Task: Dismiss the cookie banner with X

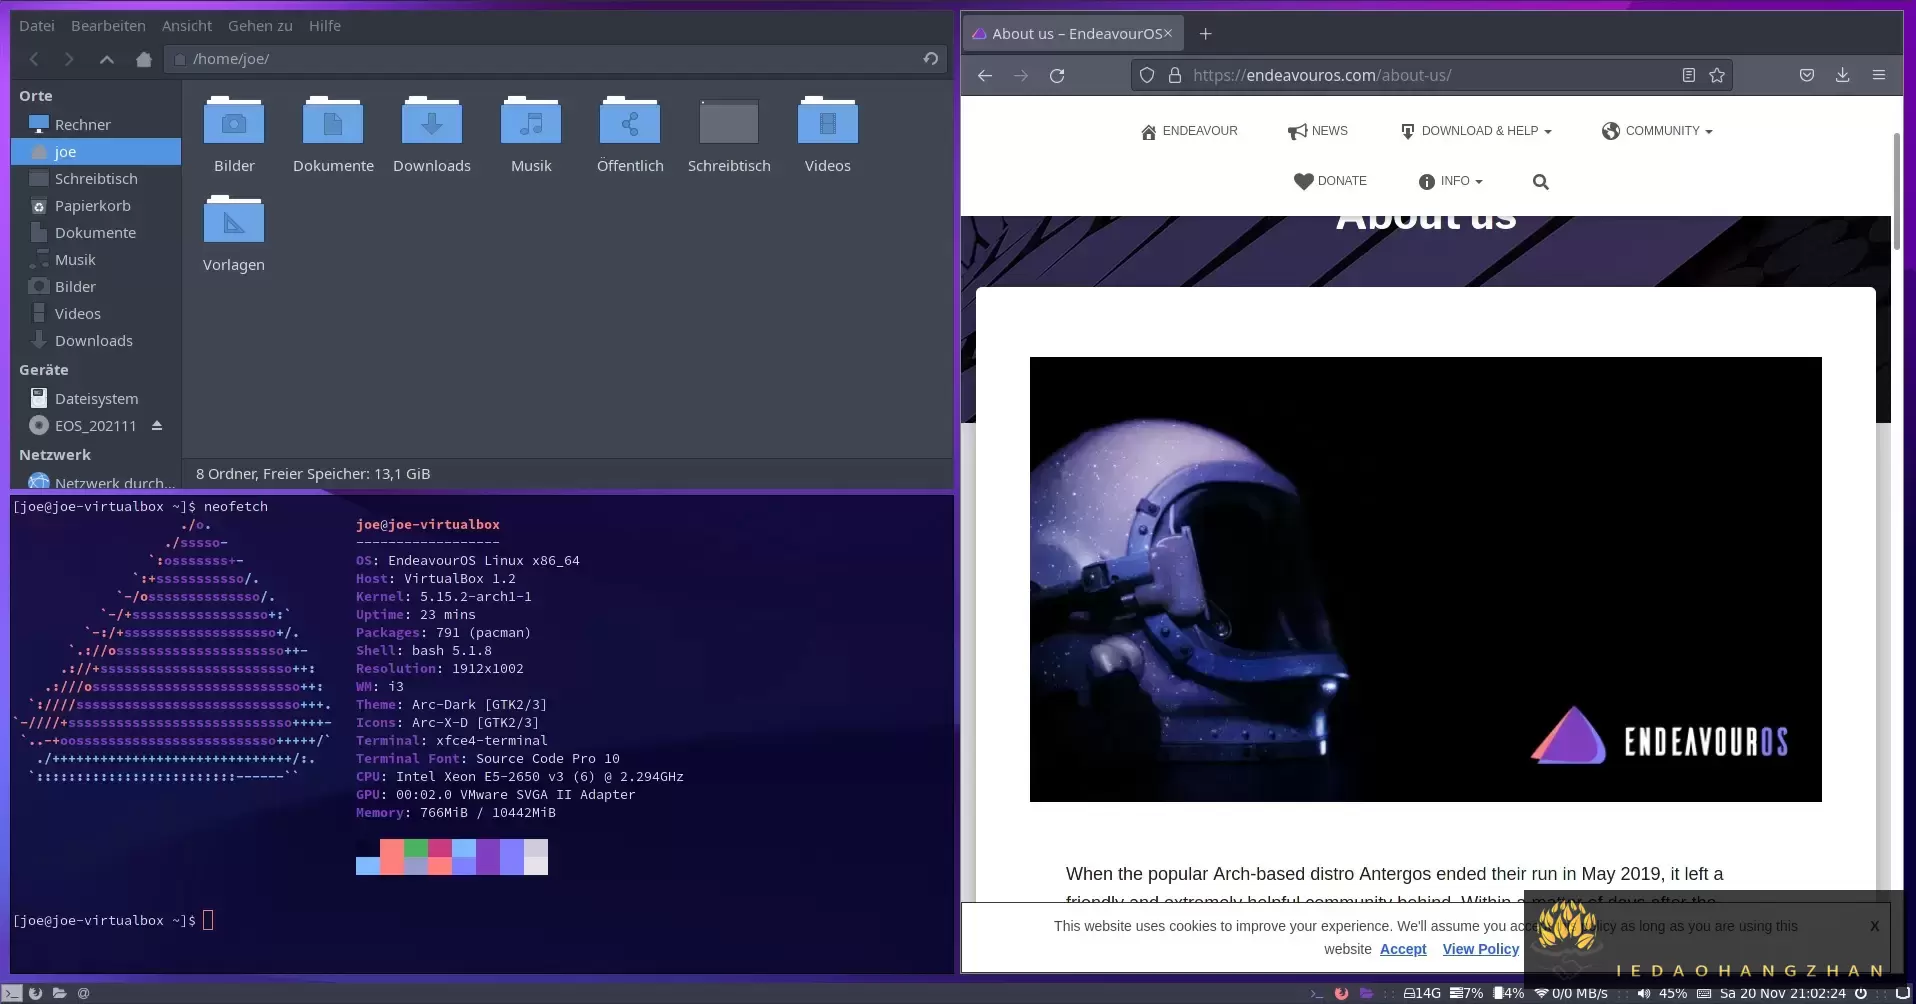Action: [x=1874, y=926]
